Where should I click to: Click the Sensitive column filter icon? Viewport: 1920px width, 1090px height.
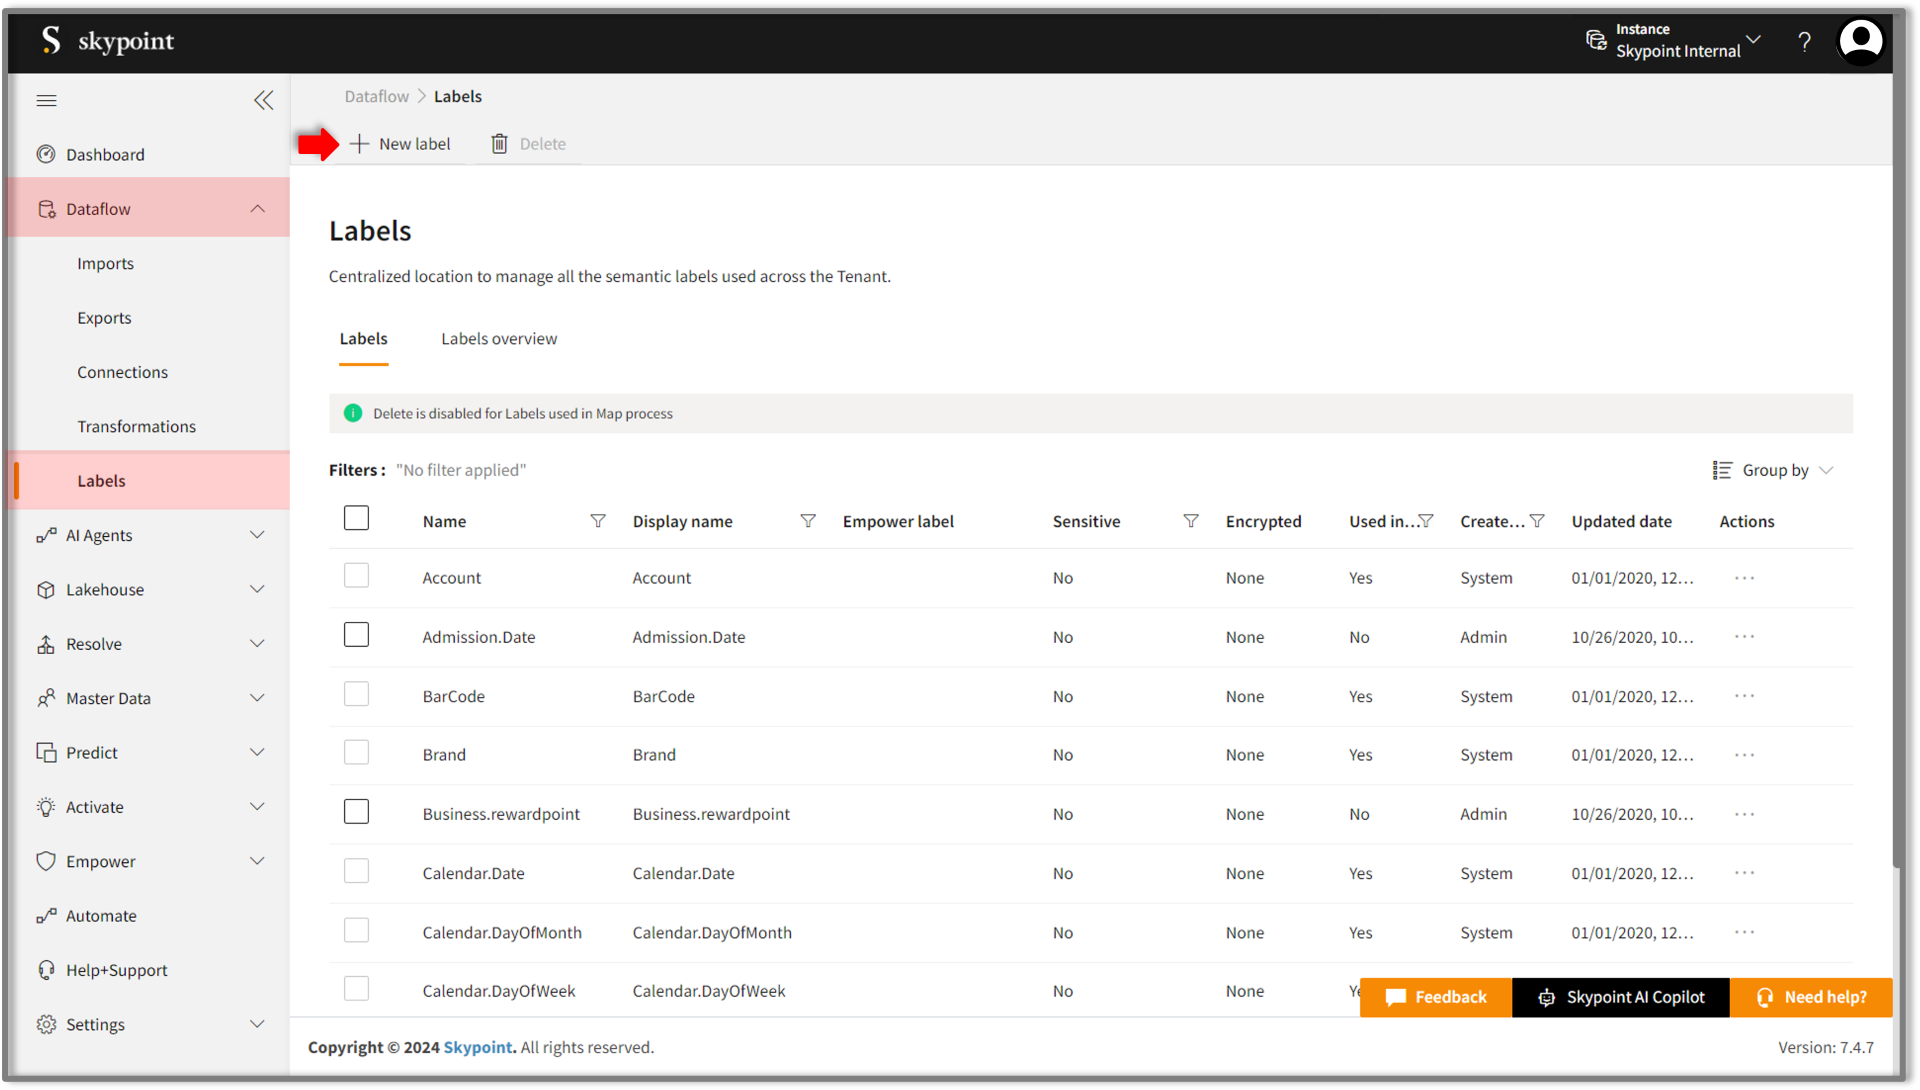(1190, 521)
